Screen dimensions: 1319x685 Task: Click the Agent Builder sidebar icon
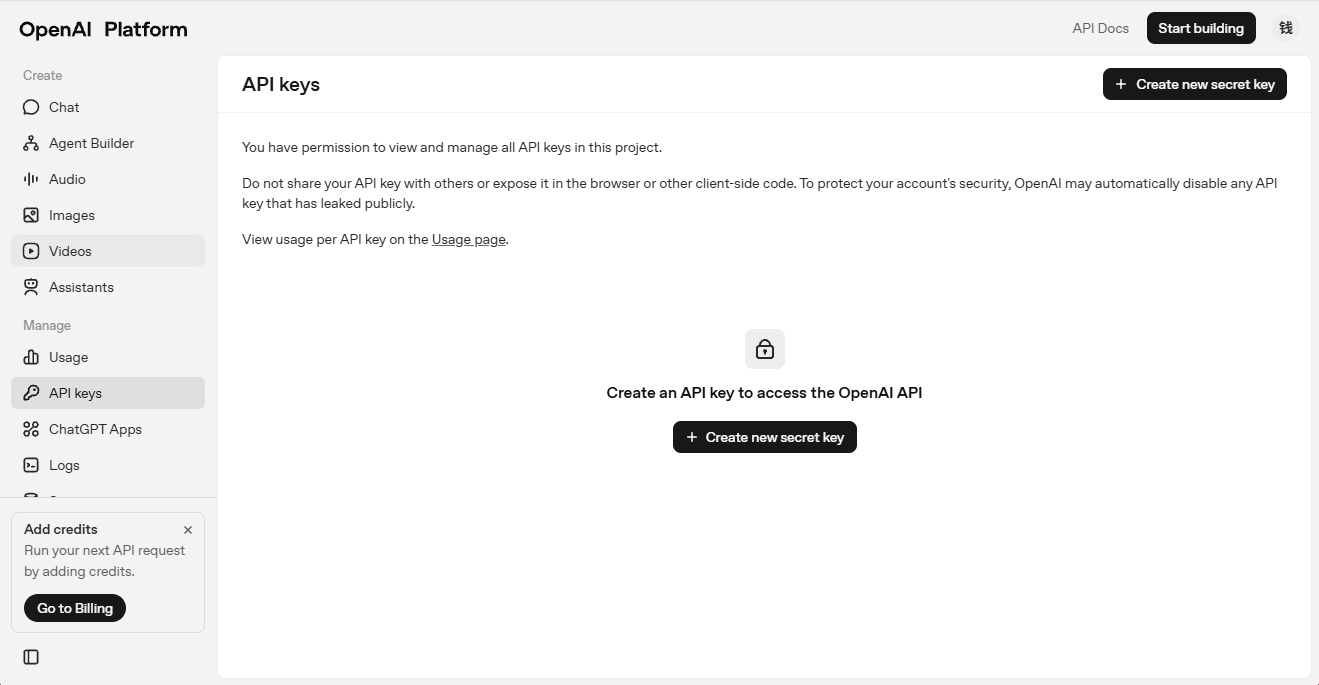tap(31, 143)
